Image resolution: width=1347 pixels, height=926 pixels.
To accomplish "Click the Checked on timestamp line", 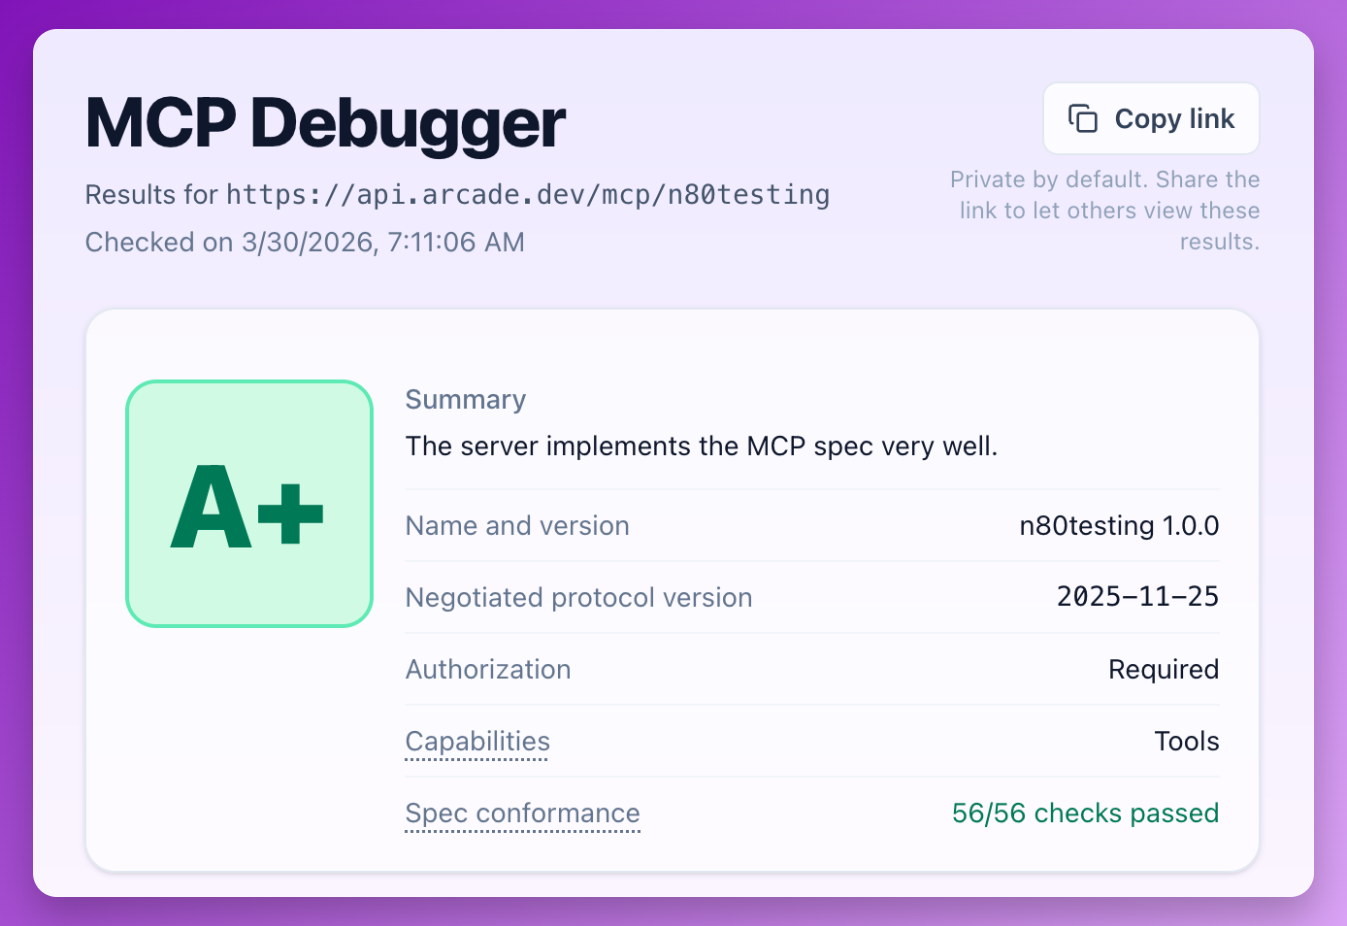I will tap(305, 242).
